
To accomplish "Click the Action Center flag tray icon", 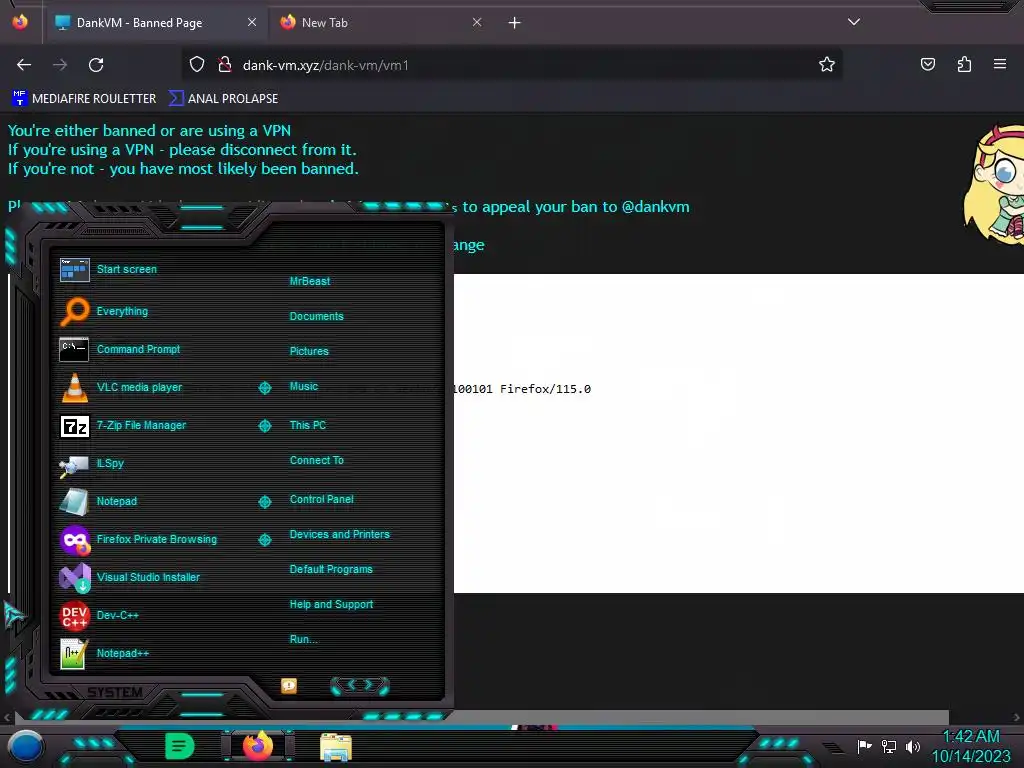I will tap(864, 746).
